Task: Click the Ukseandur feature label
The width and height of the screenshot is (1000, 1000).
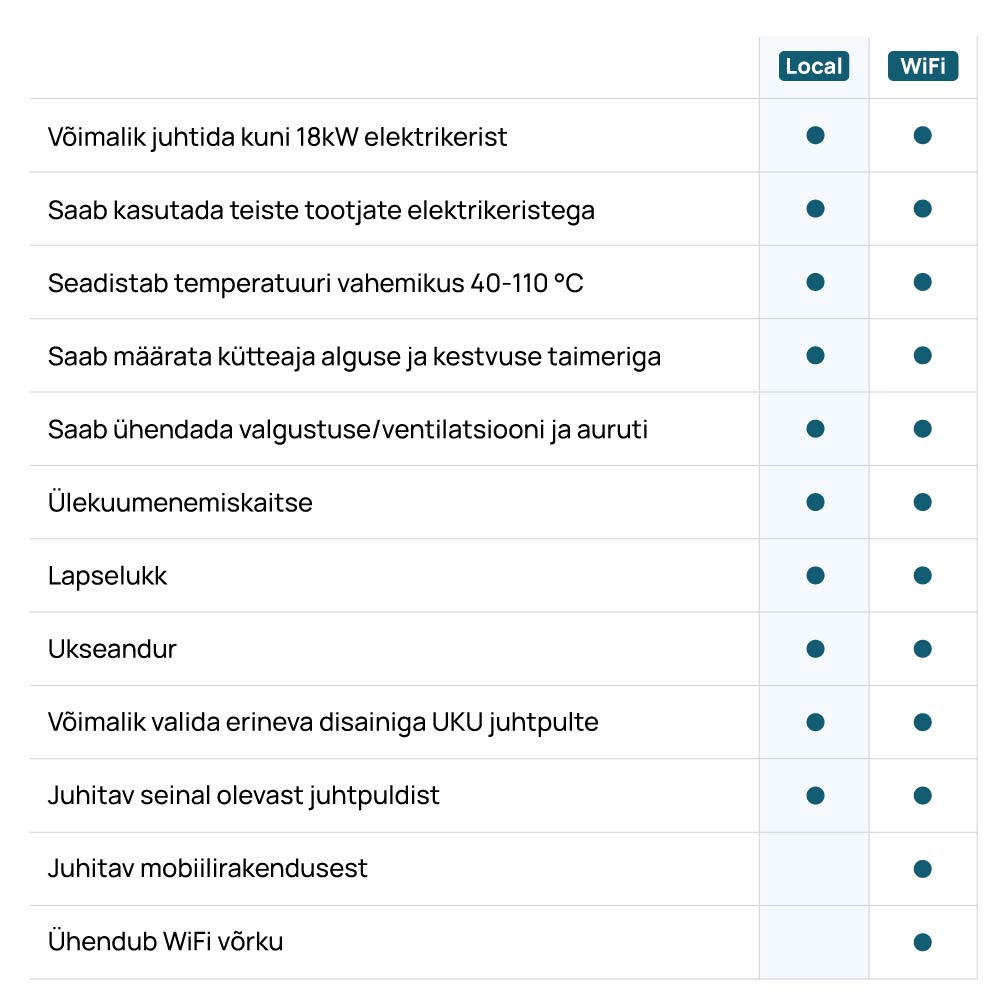Action: coord(112,649)
